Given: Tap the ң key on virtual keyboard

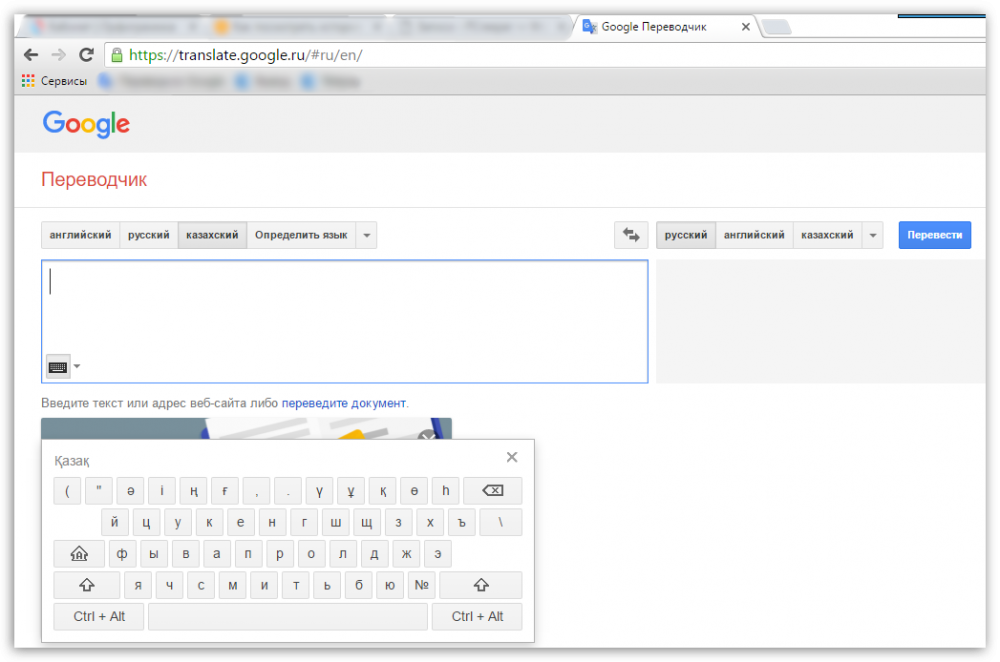Looking at the screenshot, I should [x=193, y=490].
